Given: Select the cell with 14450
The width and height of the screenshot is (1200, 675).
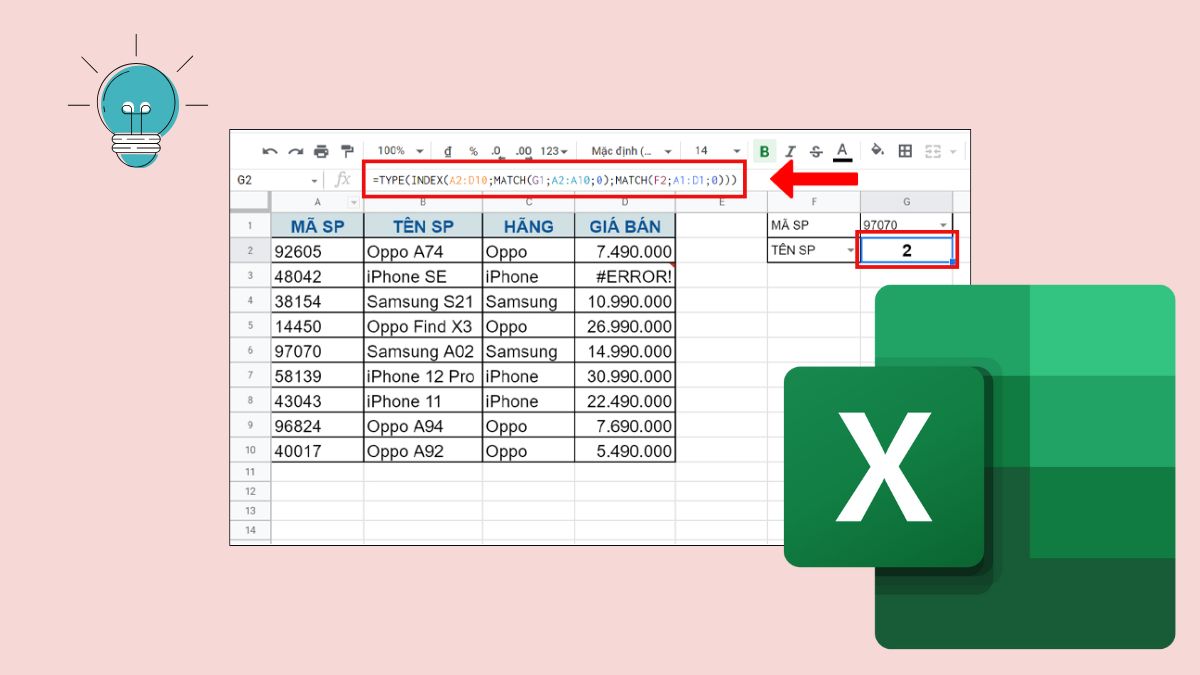Looking at the screenshot, I should click(x=317, y=326).
